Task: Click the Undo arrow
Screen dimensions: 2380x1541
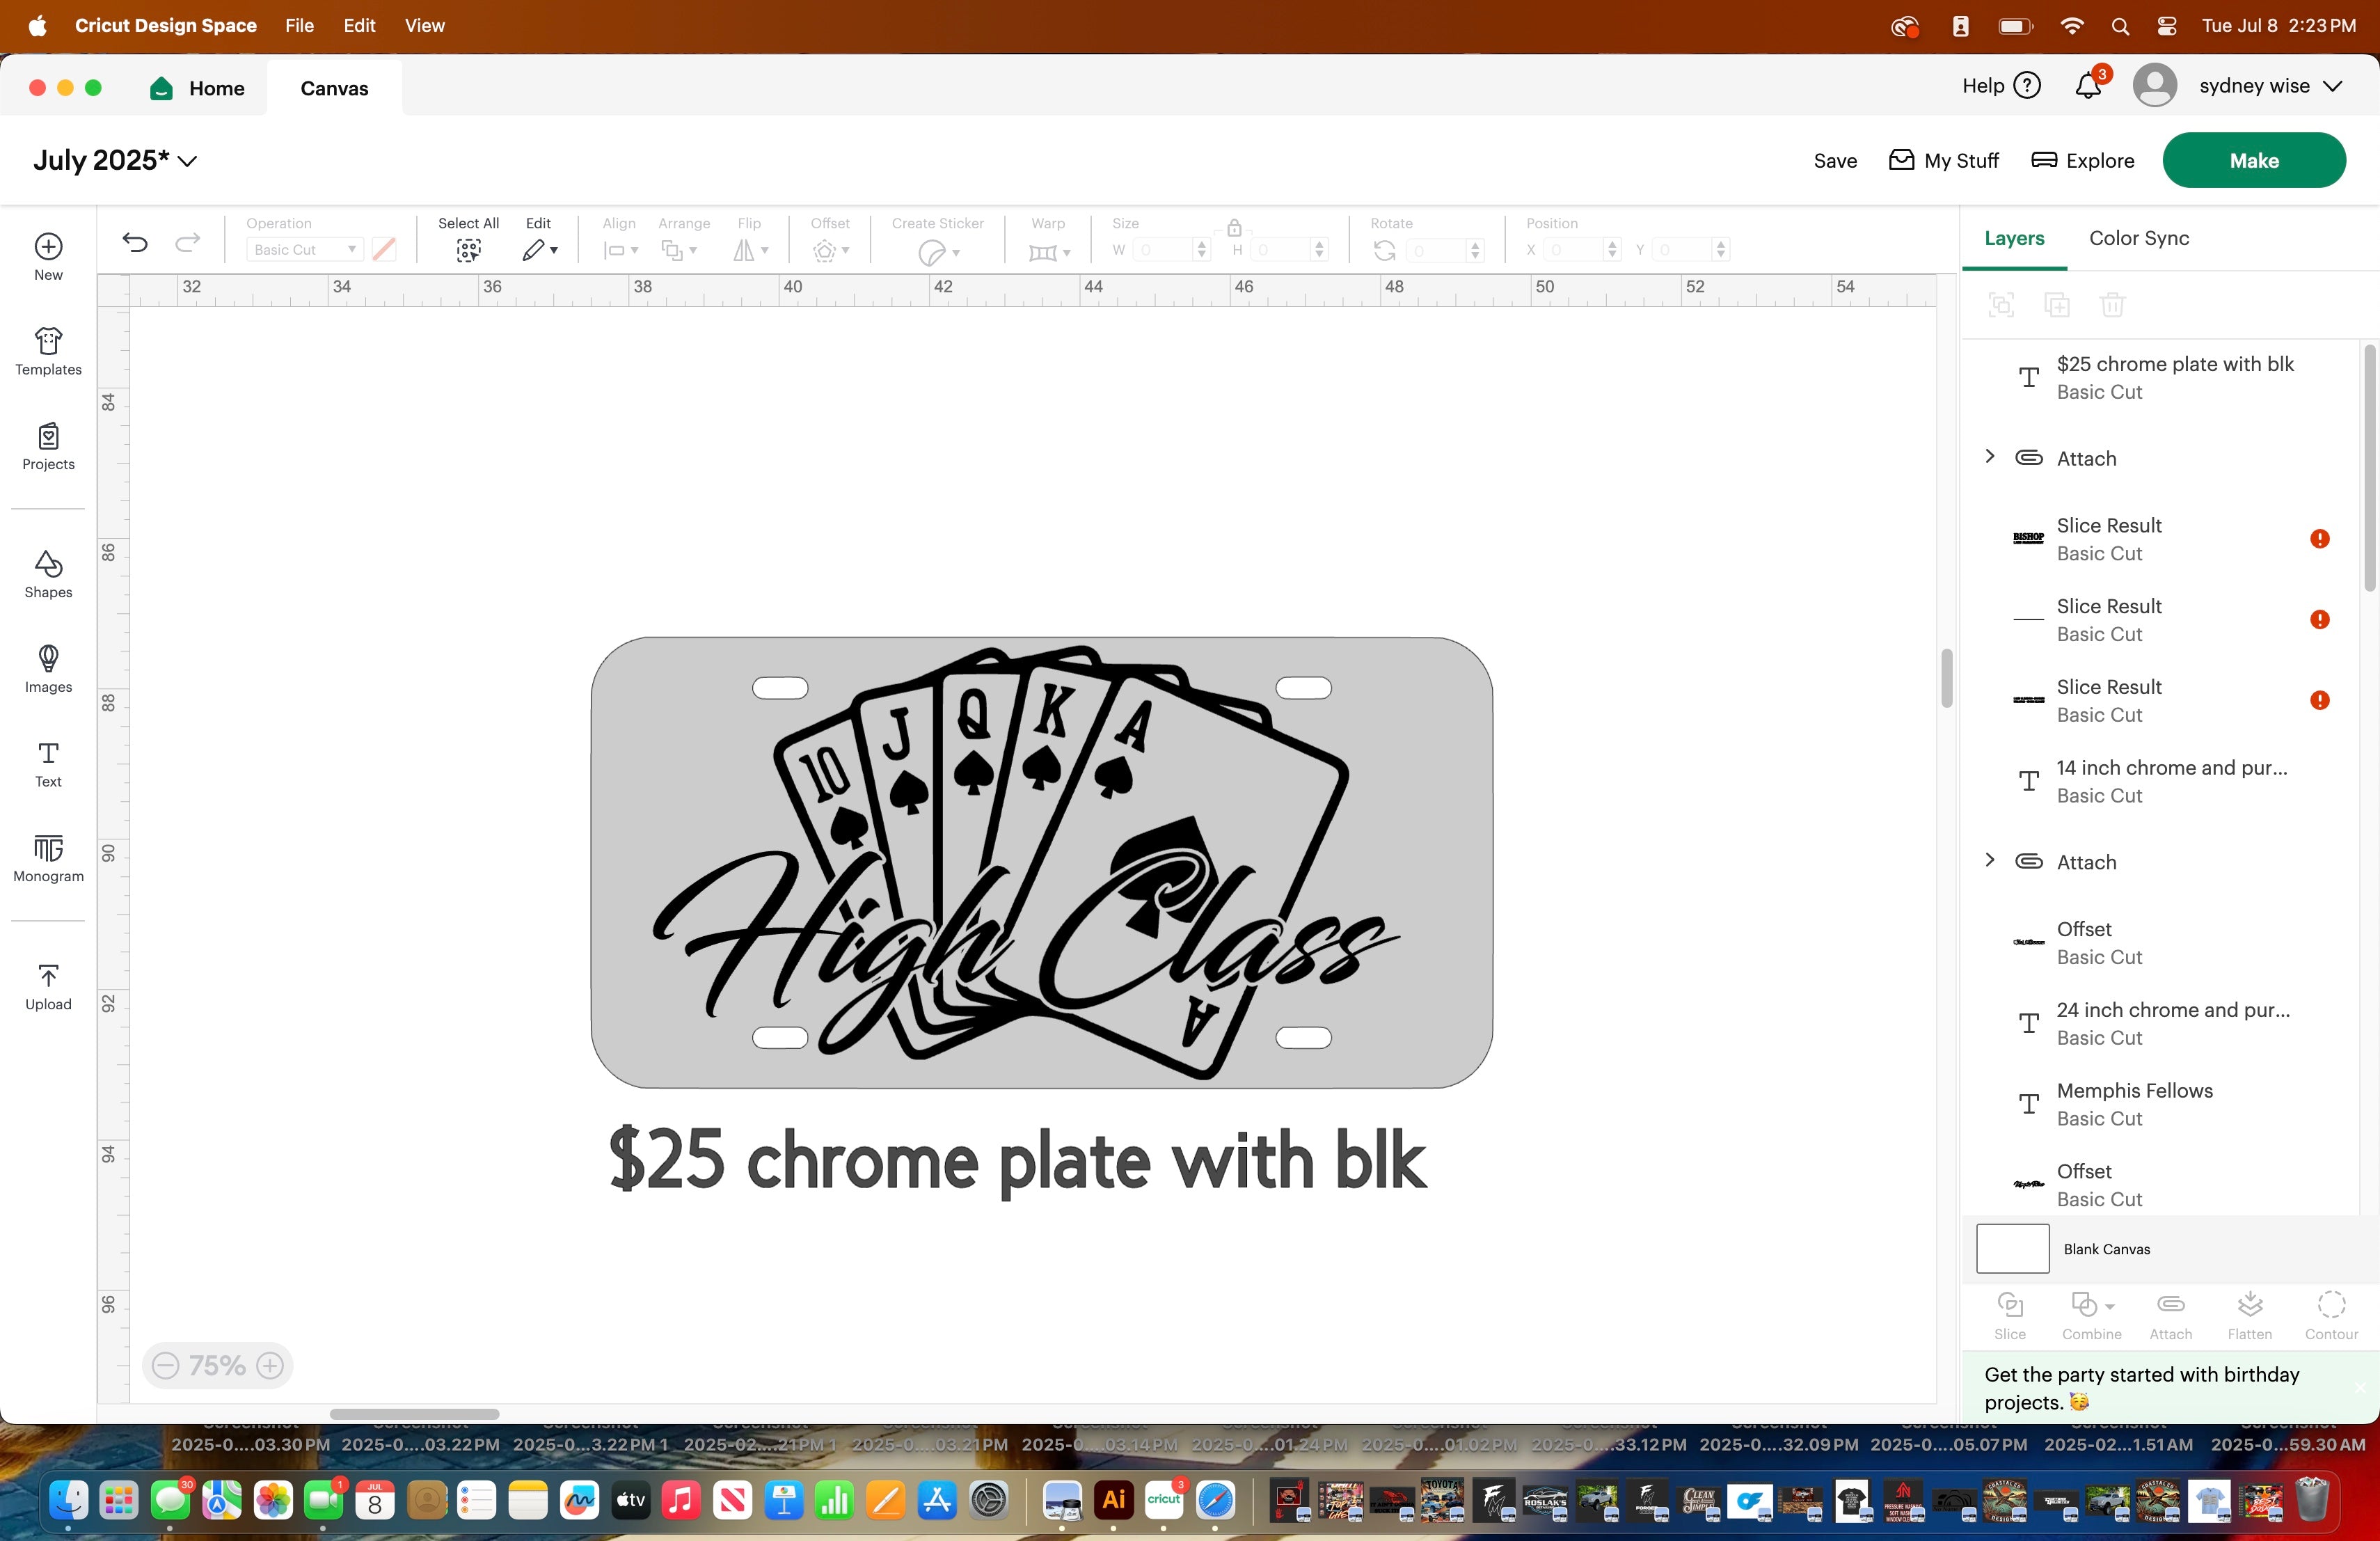Action: coord(135,242)
